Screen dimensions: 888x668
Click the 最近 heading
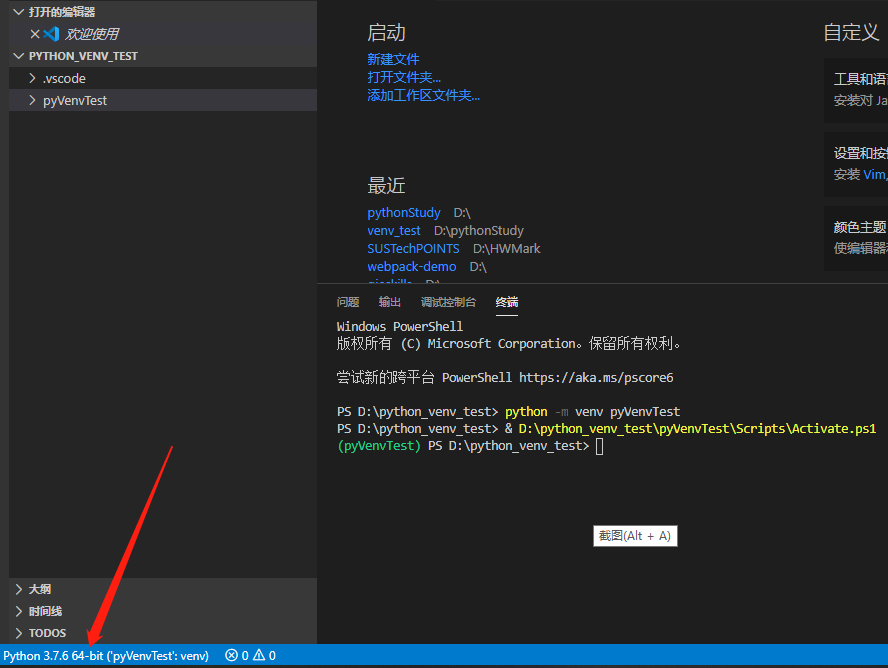pos(386,186)
